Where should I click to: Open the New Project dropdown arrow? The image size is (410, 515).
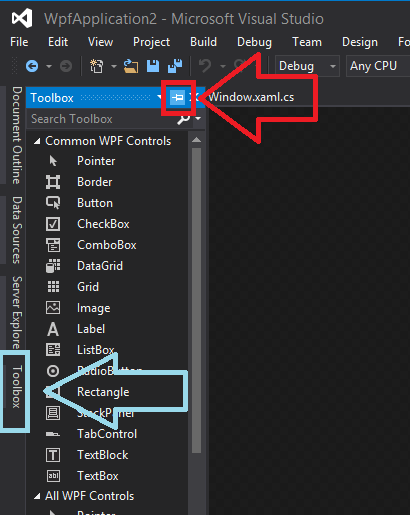click(x=114, y=66)
